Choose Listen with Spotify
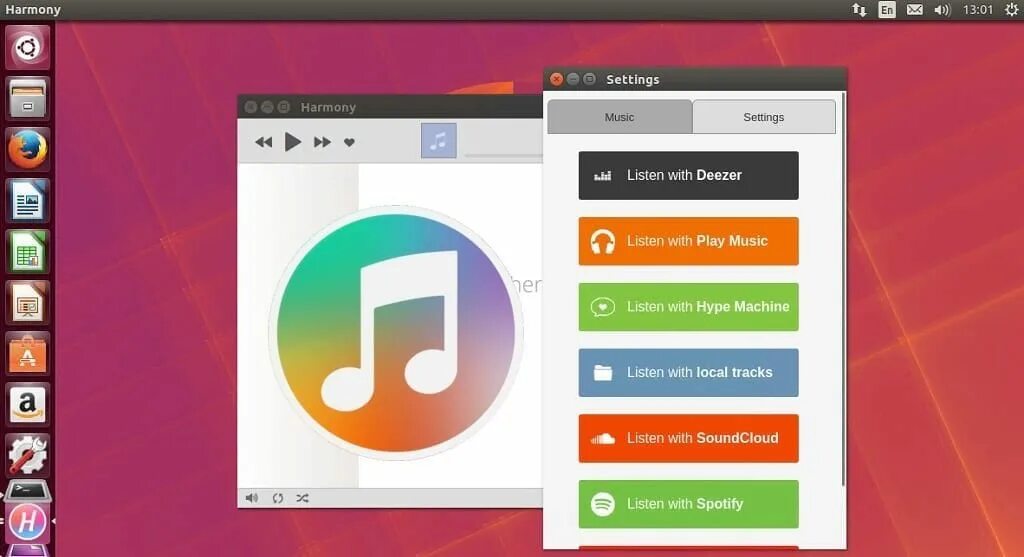This screenshot has height=557, width=1024. coord(688,504)
